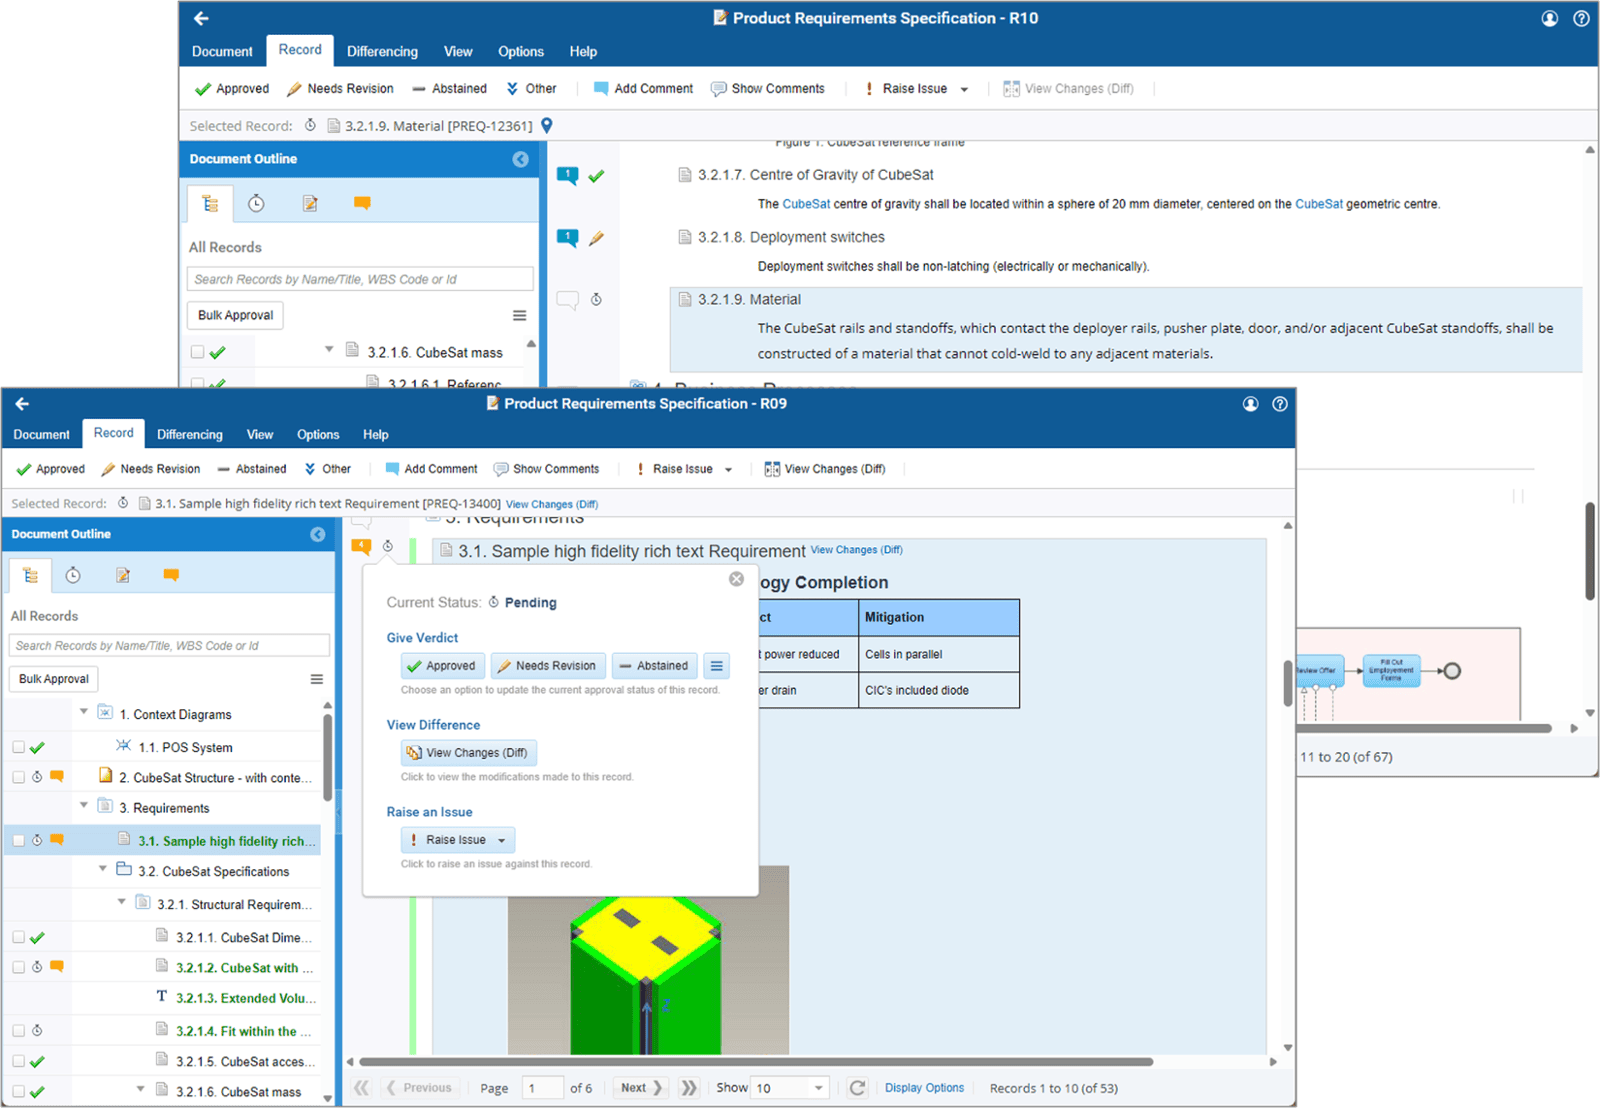This screenshot has width=1600, height=1108.
Task: Close the verdict popup with X icon
Action: coord(736,579)
